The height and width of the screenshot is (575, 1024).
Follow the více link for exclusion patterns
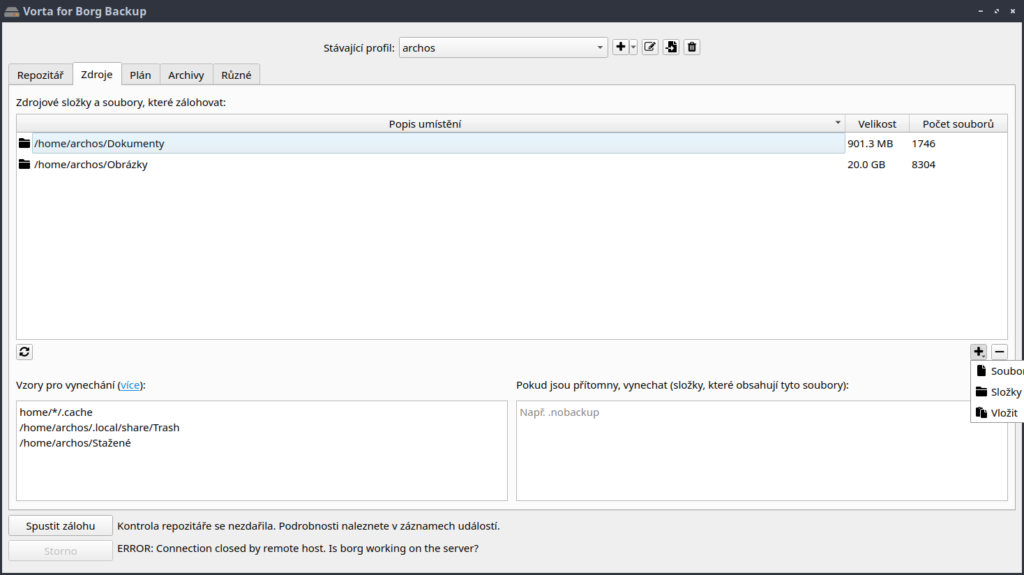[130, 385]
